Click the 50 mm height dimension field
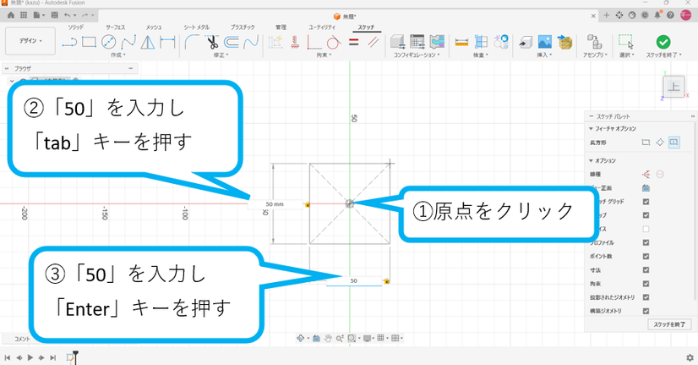 click(x=275, y=204)
